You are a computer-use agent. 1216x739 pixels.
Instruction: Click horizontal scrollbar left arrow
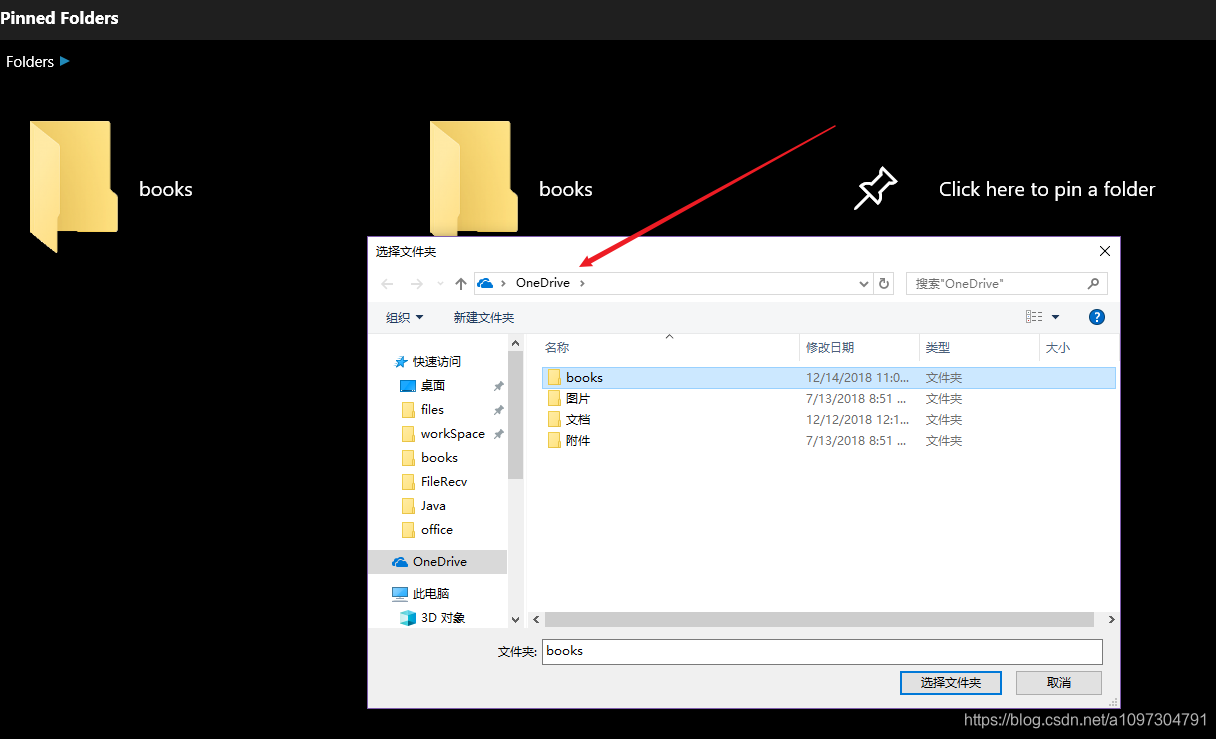(x=535, y=620)
